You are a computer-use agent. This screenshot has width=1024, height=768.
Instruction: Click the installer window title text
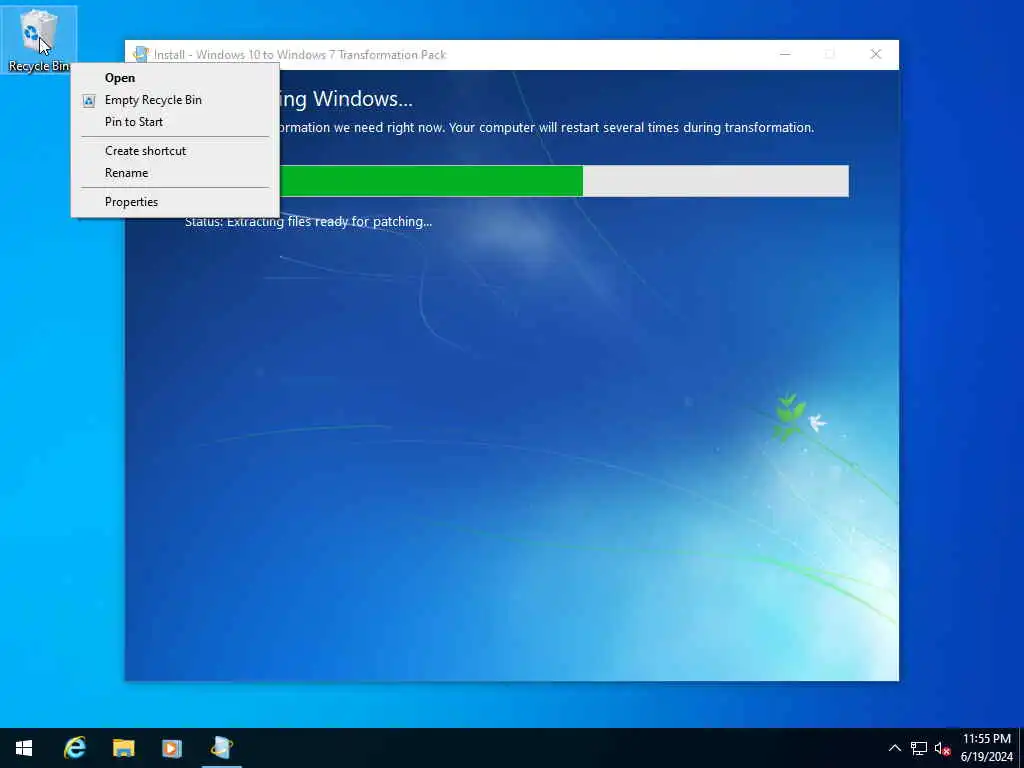[x=300, y=55]
